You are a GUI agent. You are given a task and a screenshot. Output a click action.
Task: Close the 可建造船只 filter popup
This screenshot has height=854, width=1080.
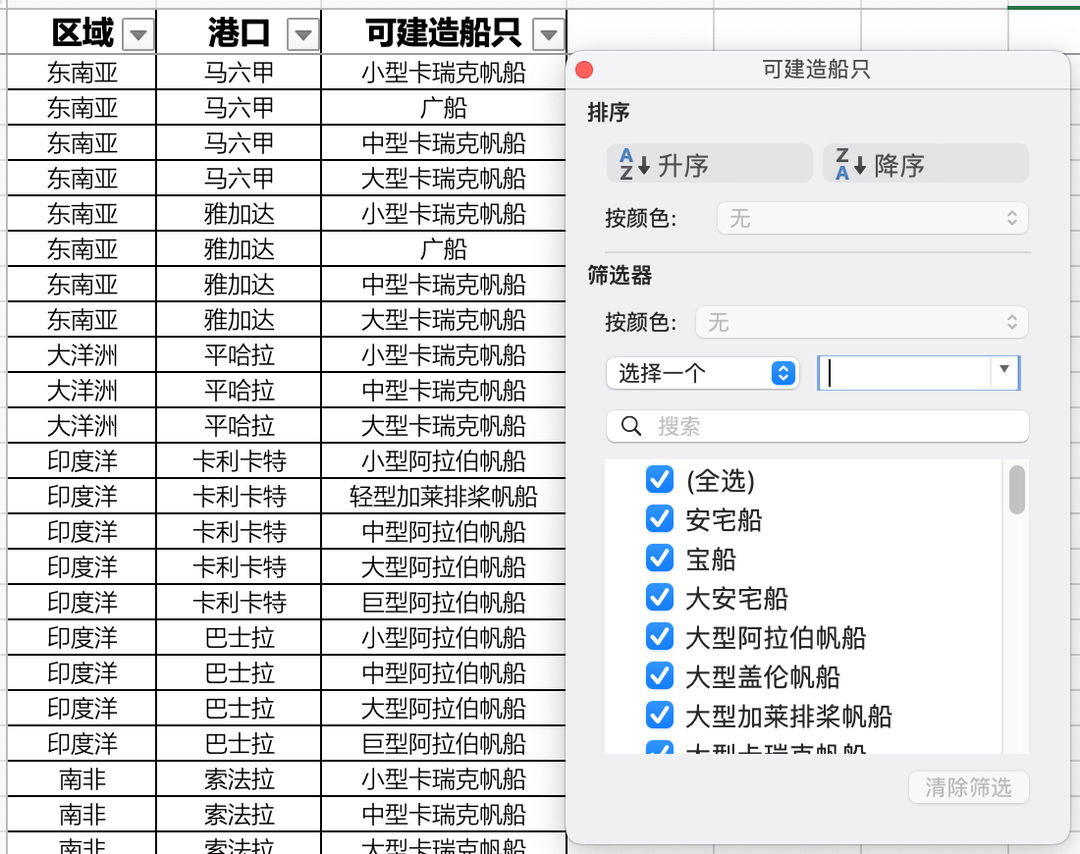click(x=585, y=70)
